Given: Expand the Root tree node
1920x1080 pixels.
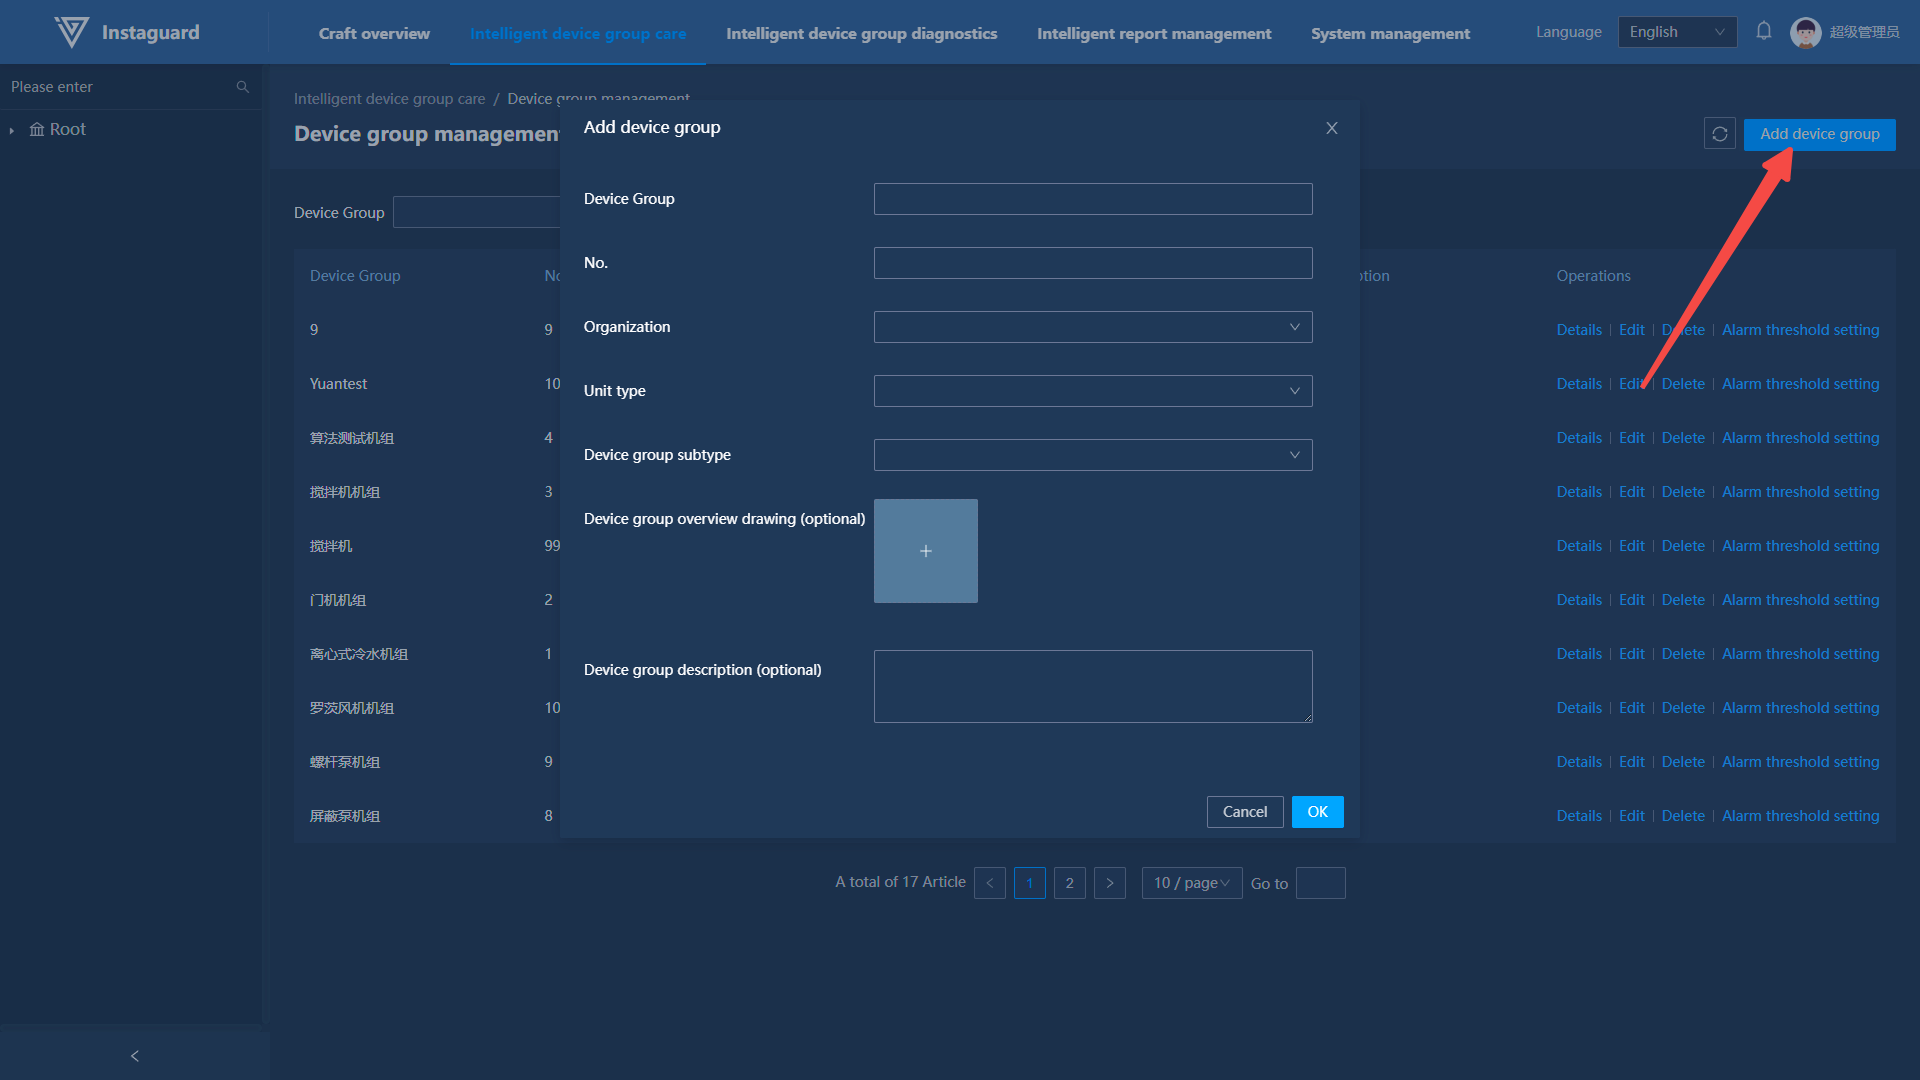Looking at the screenshot, I should pyautogui.click(x=12, y=130).
